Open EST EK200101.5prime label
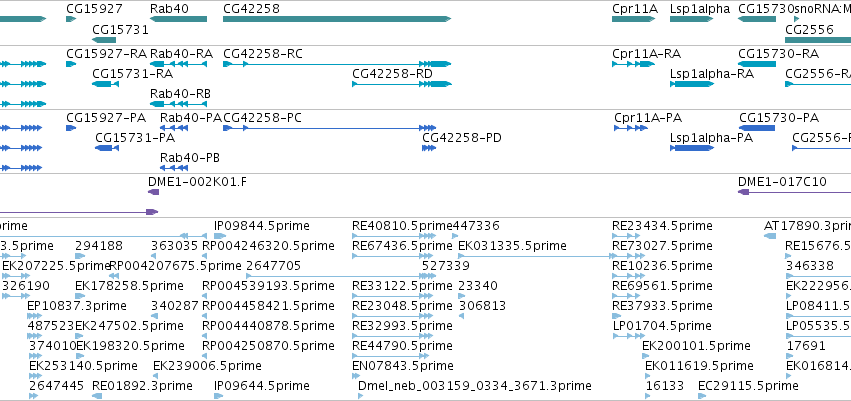Viewport: 851px width, 401px height. coord(696,346)
